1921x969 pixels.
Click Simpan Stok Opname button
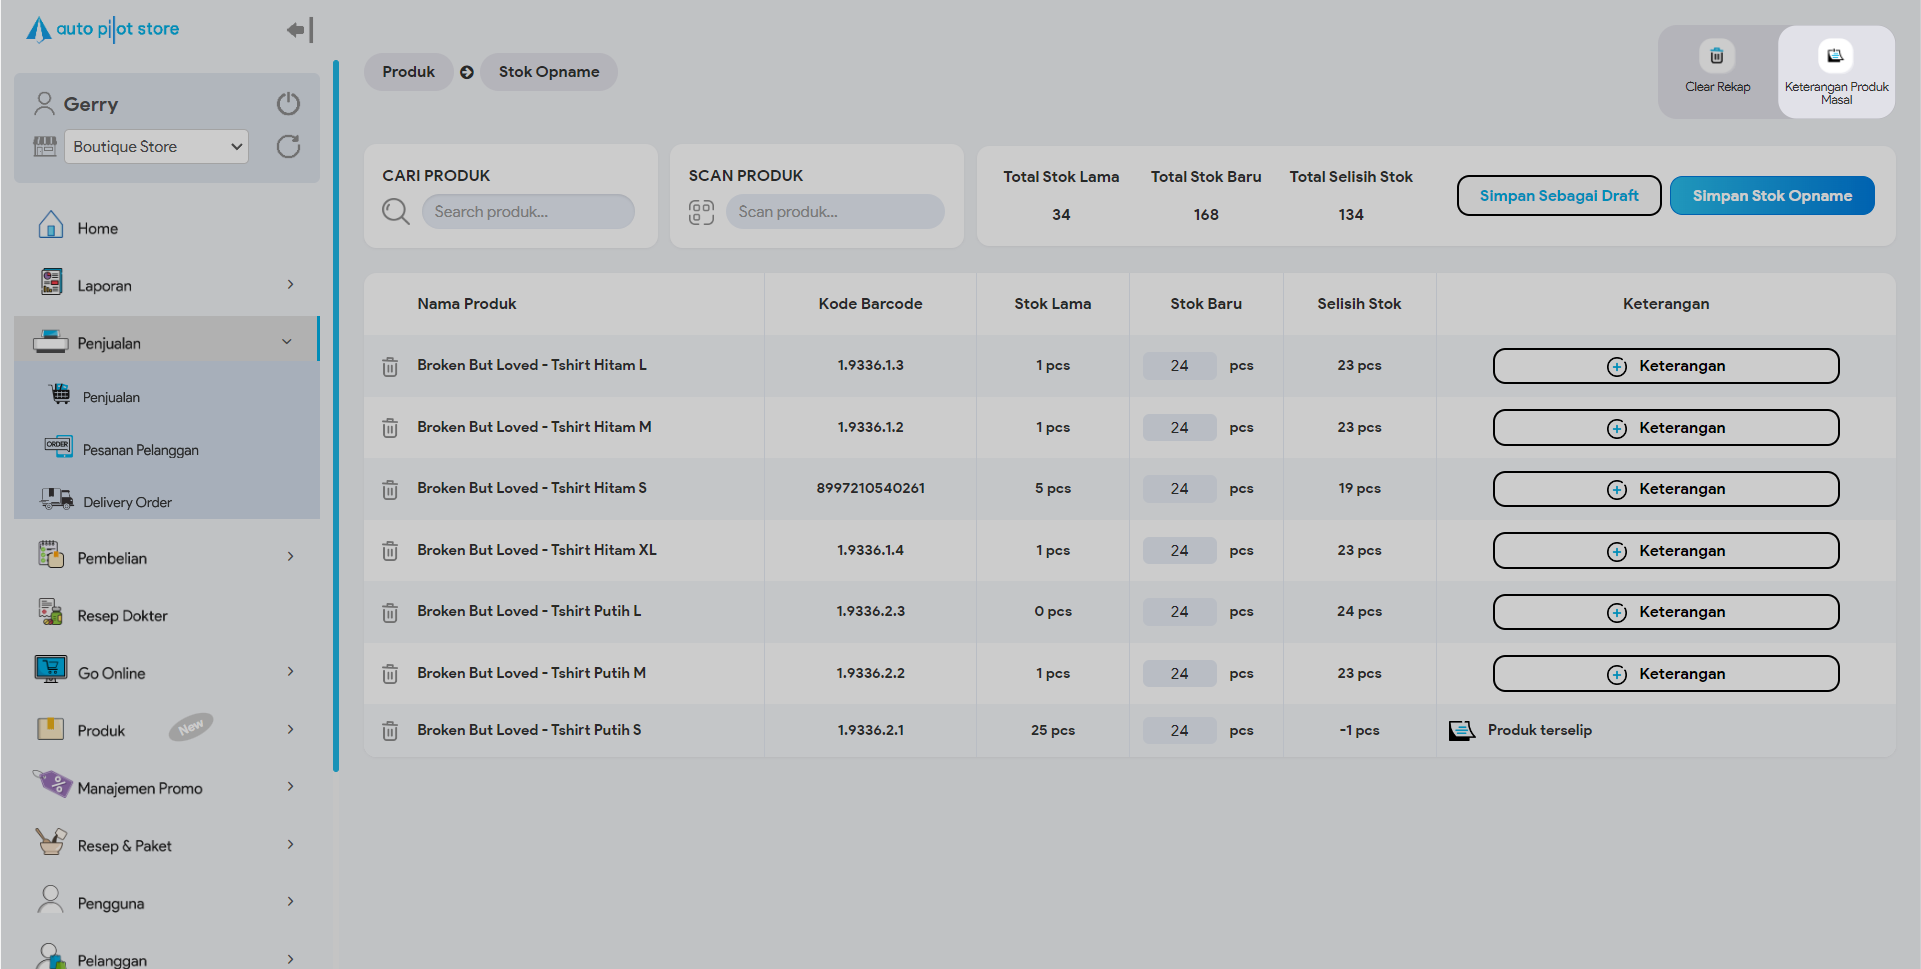click(1771, 196)
